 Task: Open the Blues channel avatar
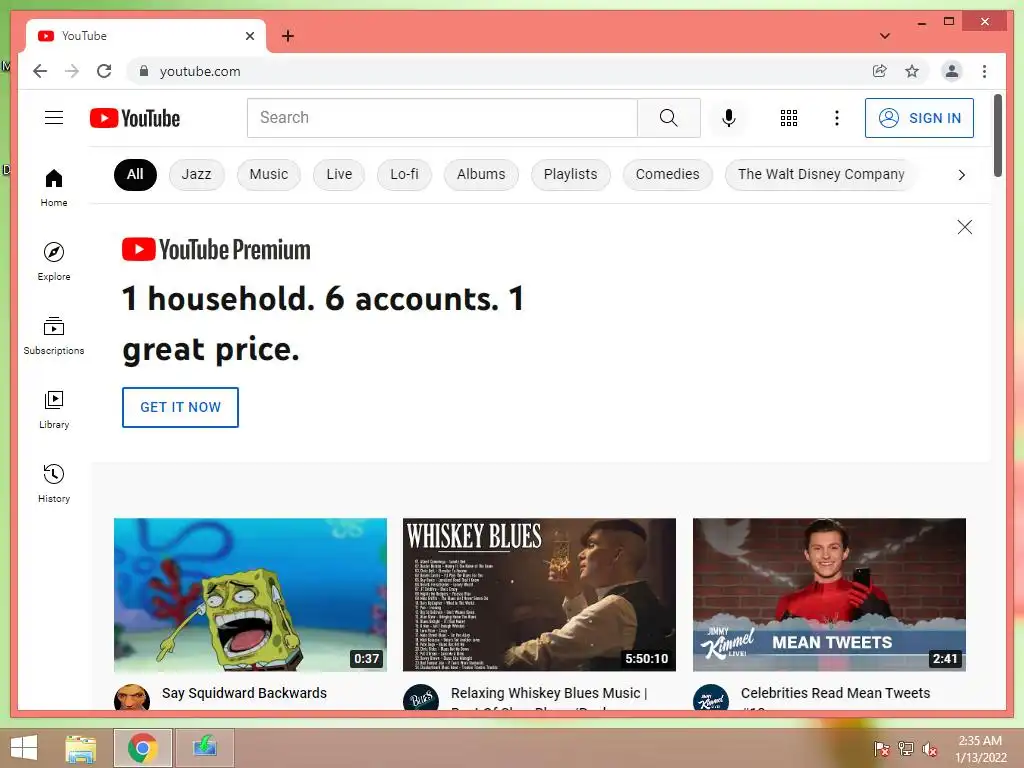click(x=421, y=698)
